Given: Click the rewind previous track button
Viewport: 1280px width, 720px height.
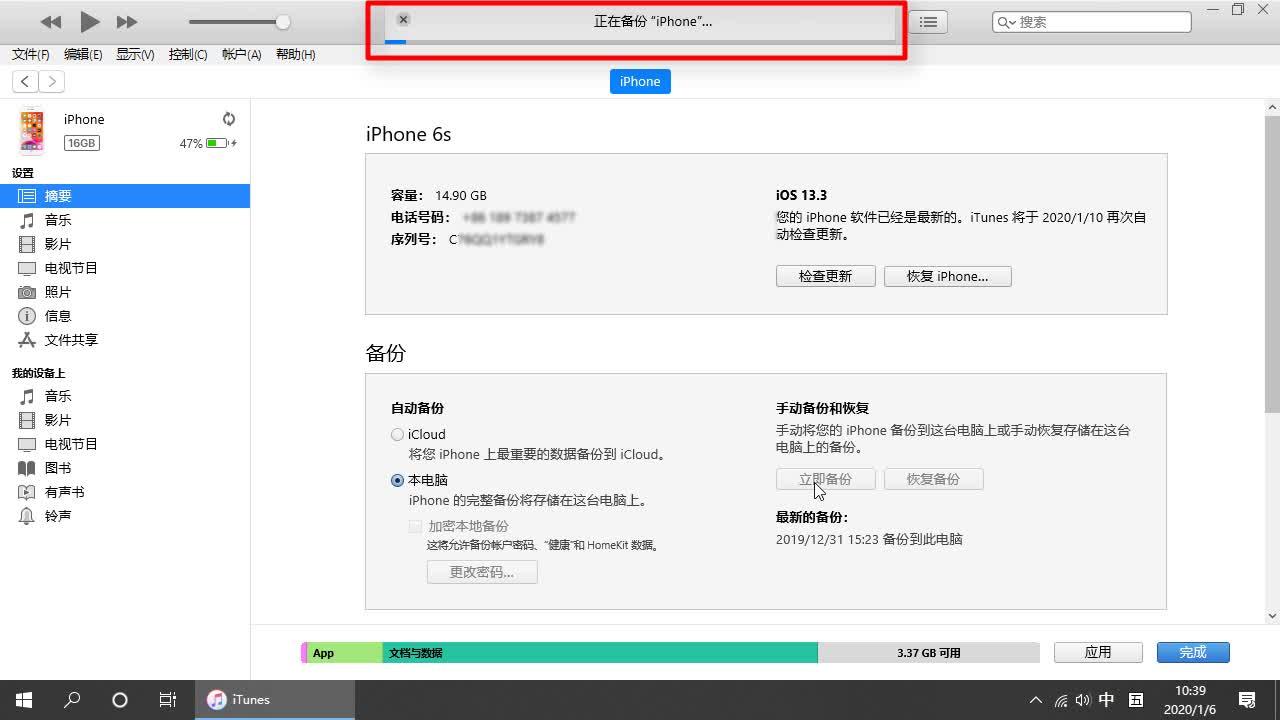Looking at the screenshot, I should pos(51,22).
